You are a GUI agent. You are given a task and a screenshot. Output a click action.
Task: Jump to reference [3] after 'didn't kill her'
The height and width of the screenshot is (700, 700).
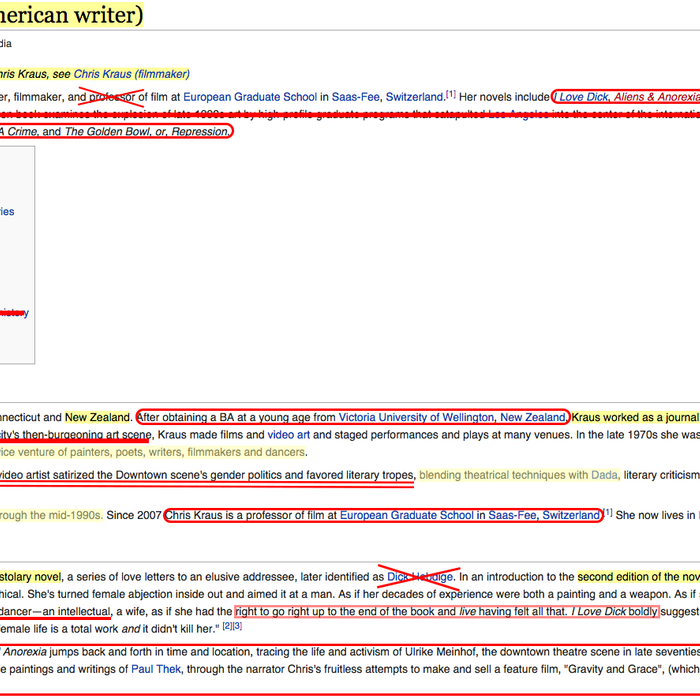(237, 626)
